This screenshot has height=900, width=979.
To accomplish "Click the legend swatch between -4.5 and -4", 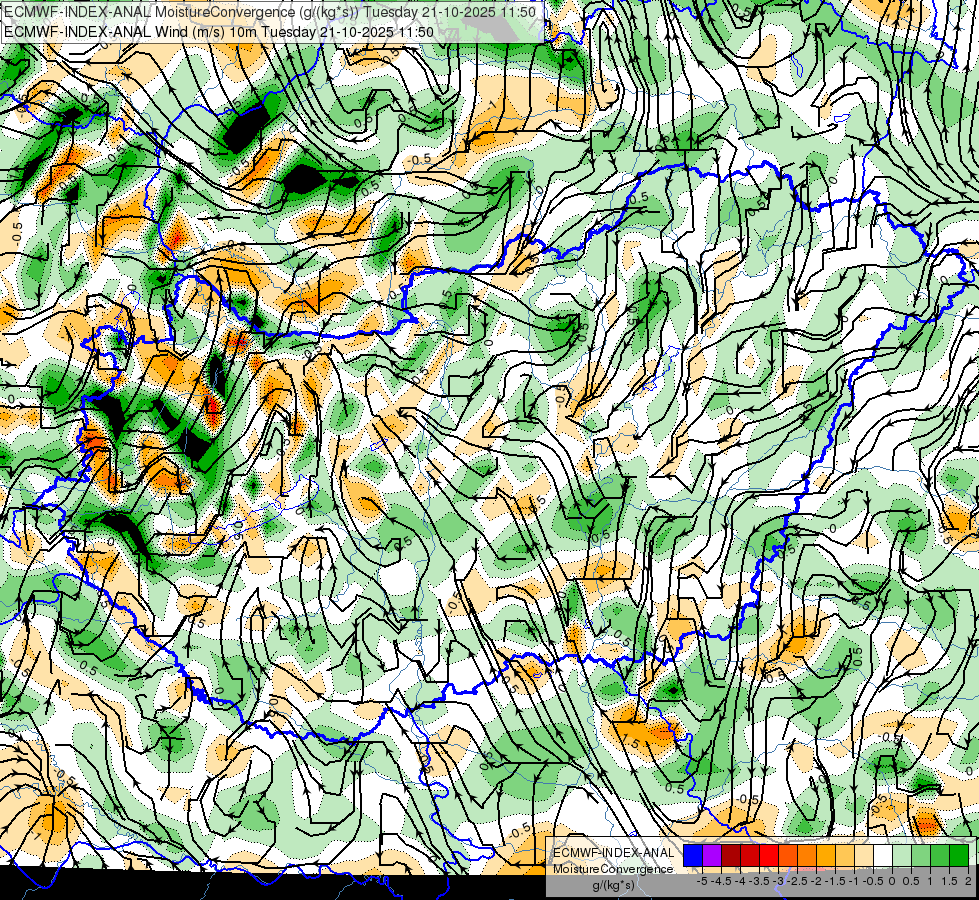I will pyautogui.click(x=731, y=855).
